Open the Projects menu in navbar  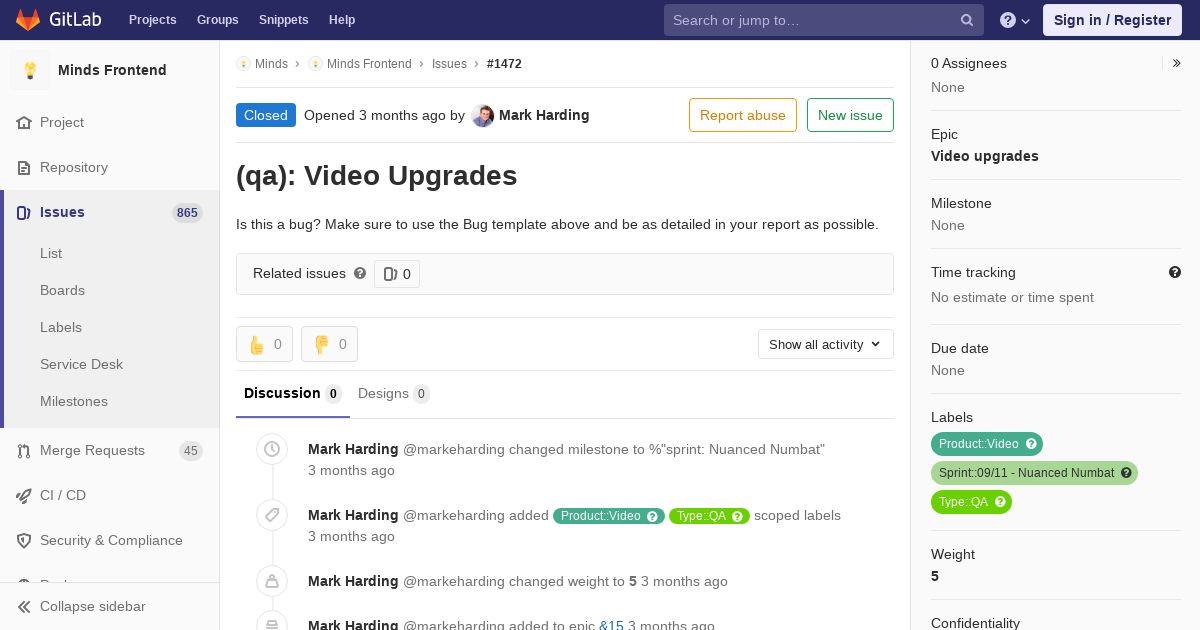153,20
